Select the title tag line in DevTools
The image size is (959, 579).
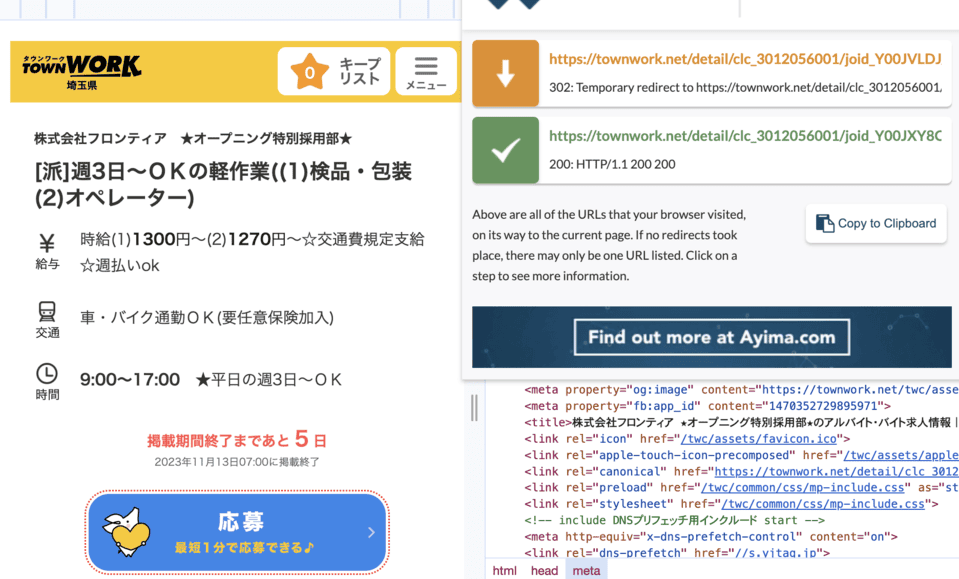tap(741, 422)
